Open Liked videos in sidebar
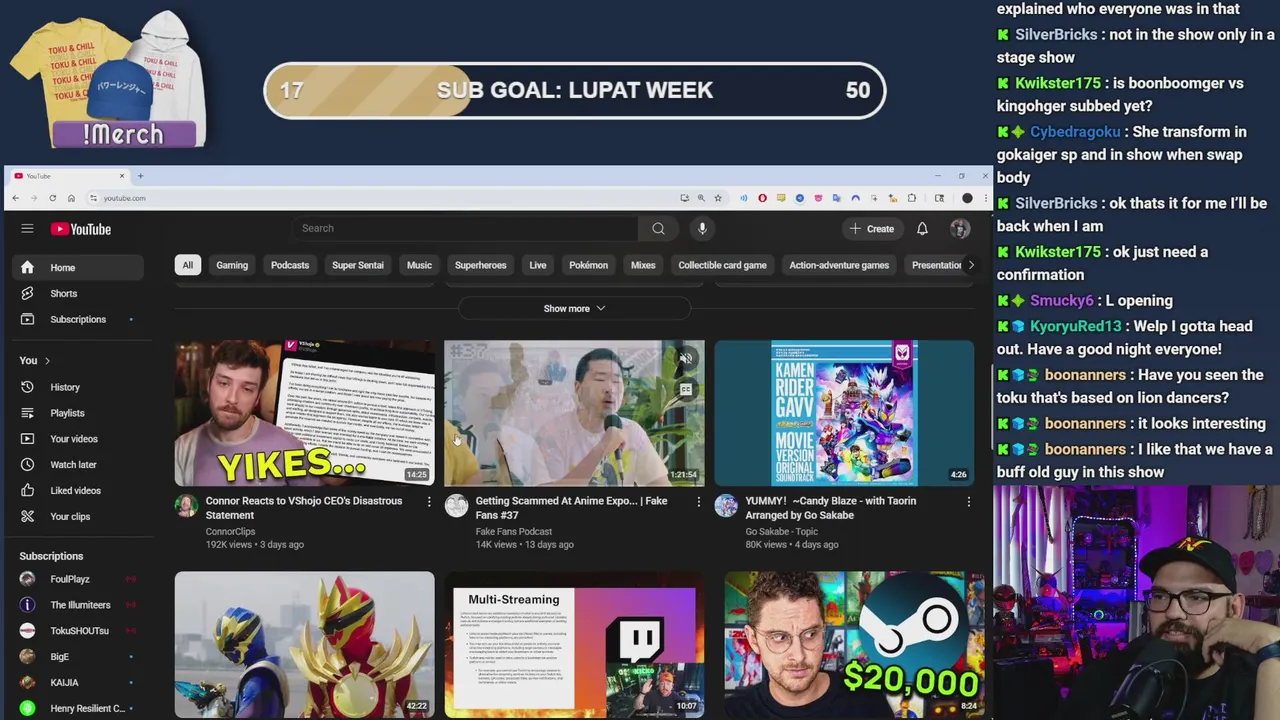Image resolution: width=1280 pixels, height=720 pixels. point(77,491)
